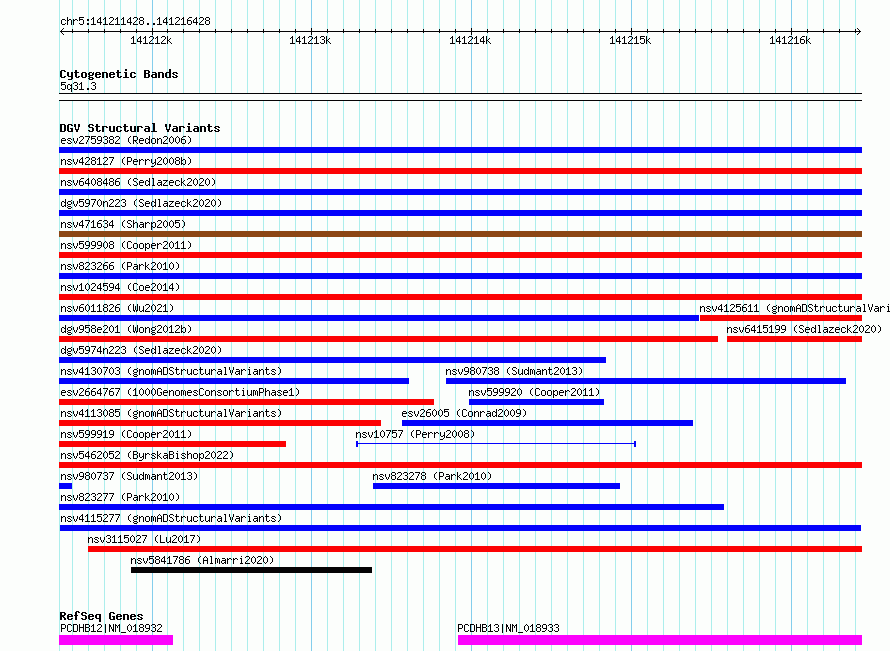Viewport: 890px width, 651px height.
Task: Open the PCDHB13|NM_018933 gene bar
Action: 660,640
